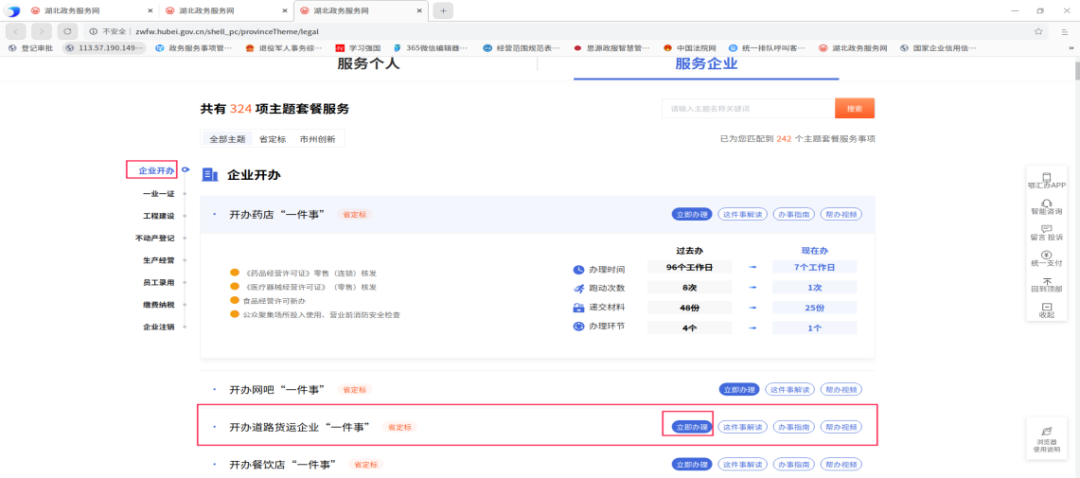Screen dimensions: 1080x478
Task: Click 办事指南 for 开办药店
Action: point(793,214)
